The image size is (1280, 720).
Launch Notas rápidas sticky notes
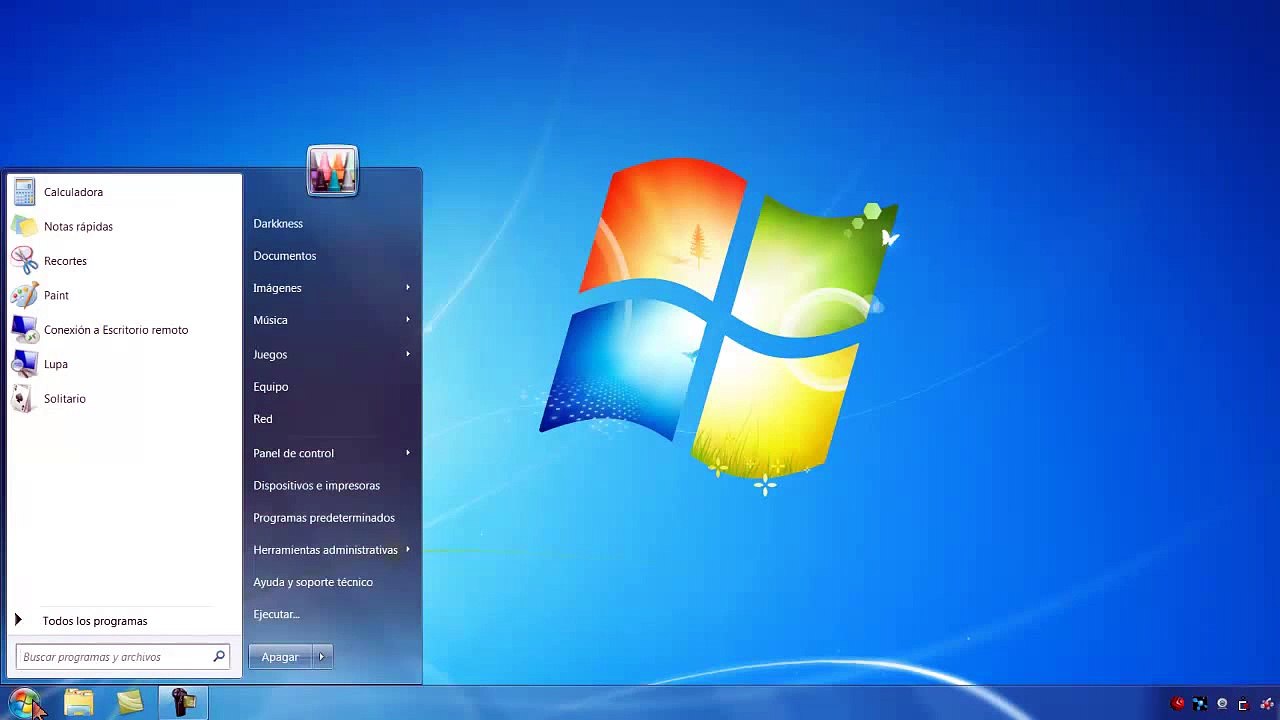pos(124,226)
